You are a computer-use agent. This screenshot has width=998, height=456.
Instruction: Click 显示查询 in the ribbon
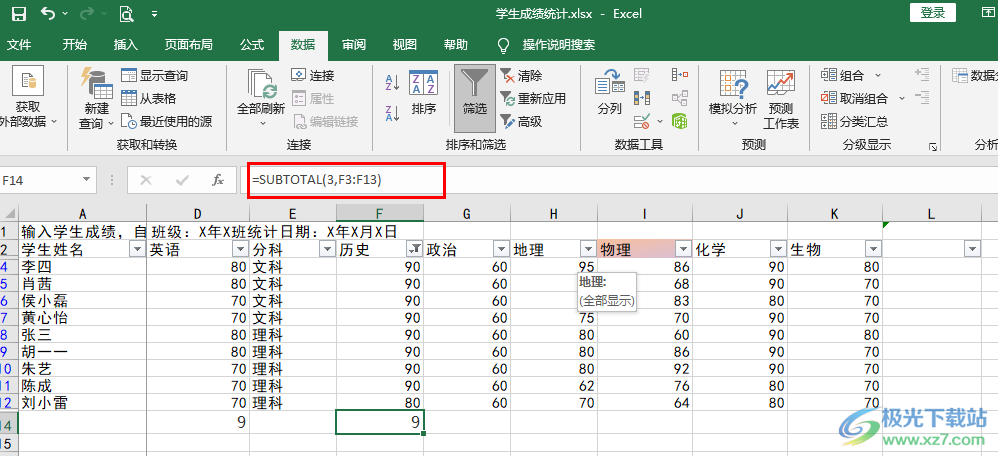(155, 76)
